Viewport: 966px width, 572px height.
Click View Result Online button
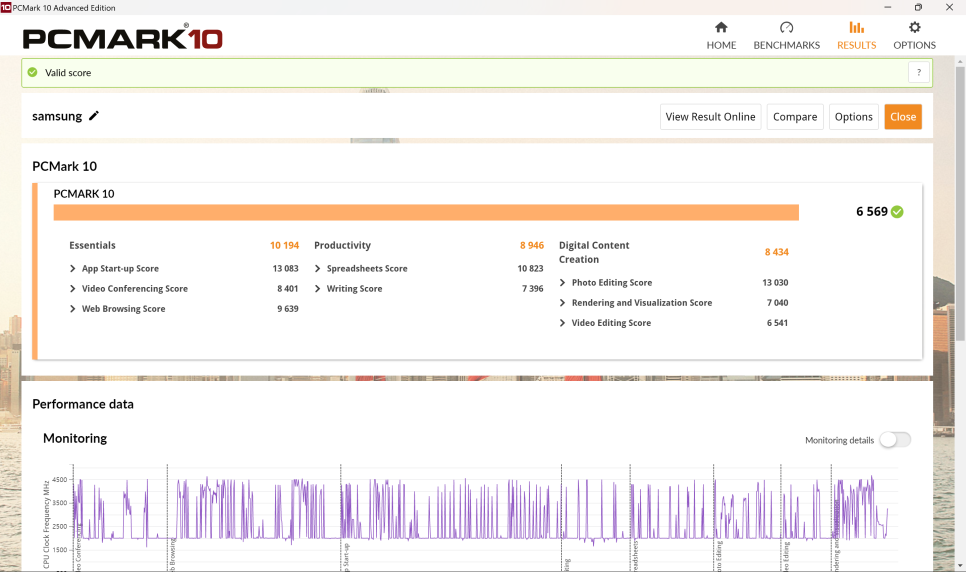click(x=710, y=116)
